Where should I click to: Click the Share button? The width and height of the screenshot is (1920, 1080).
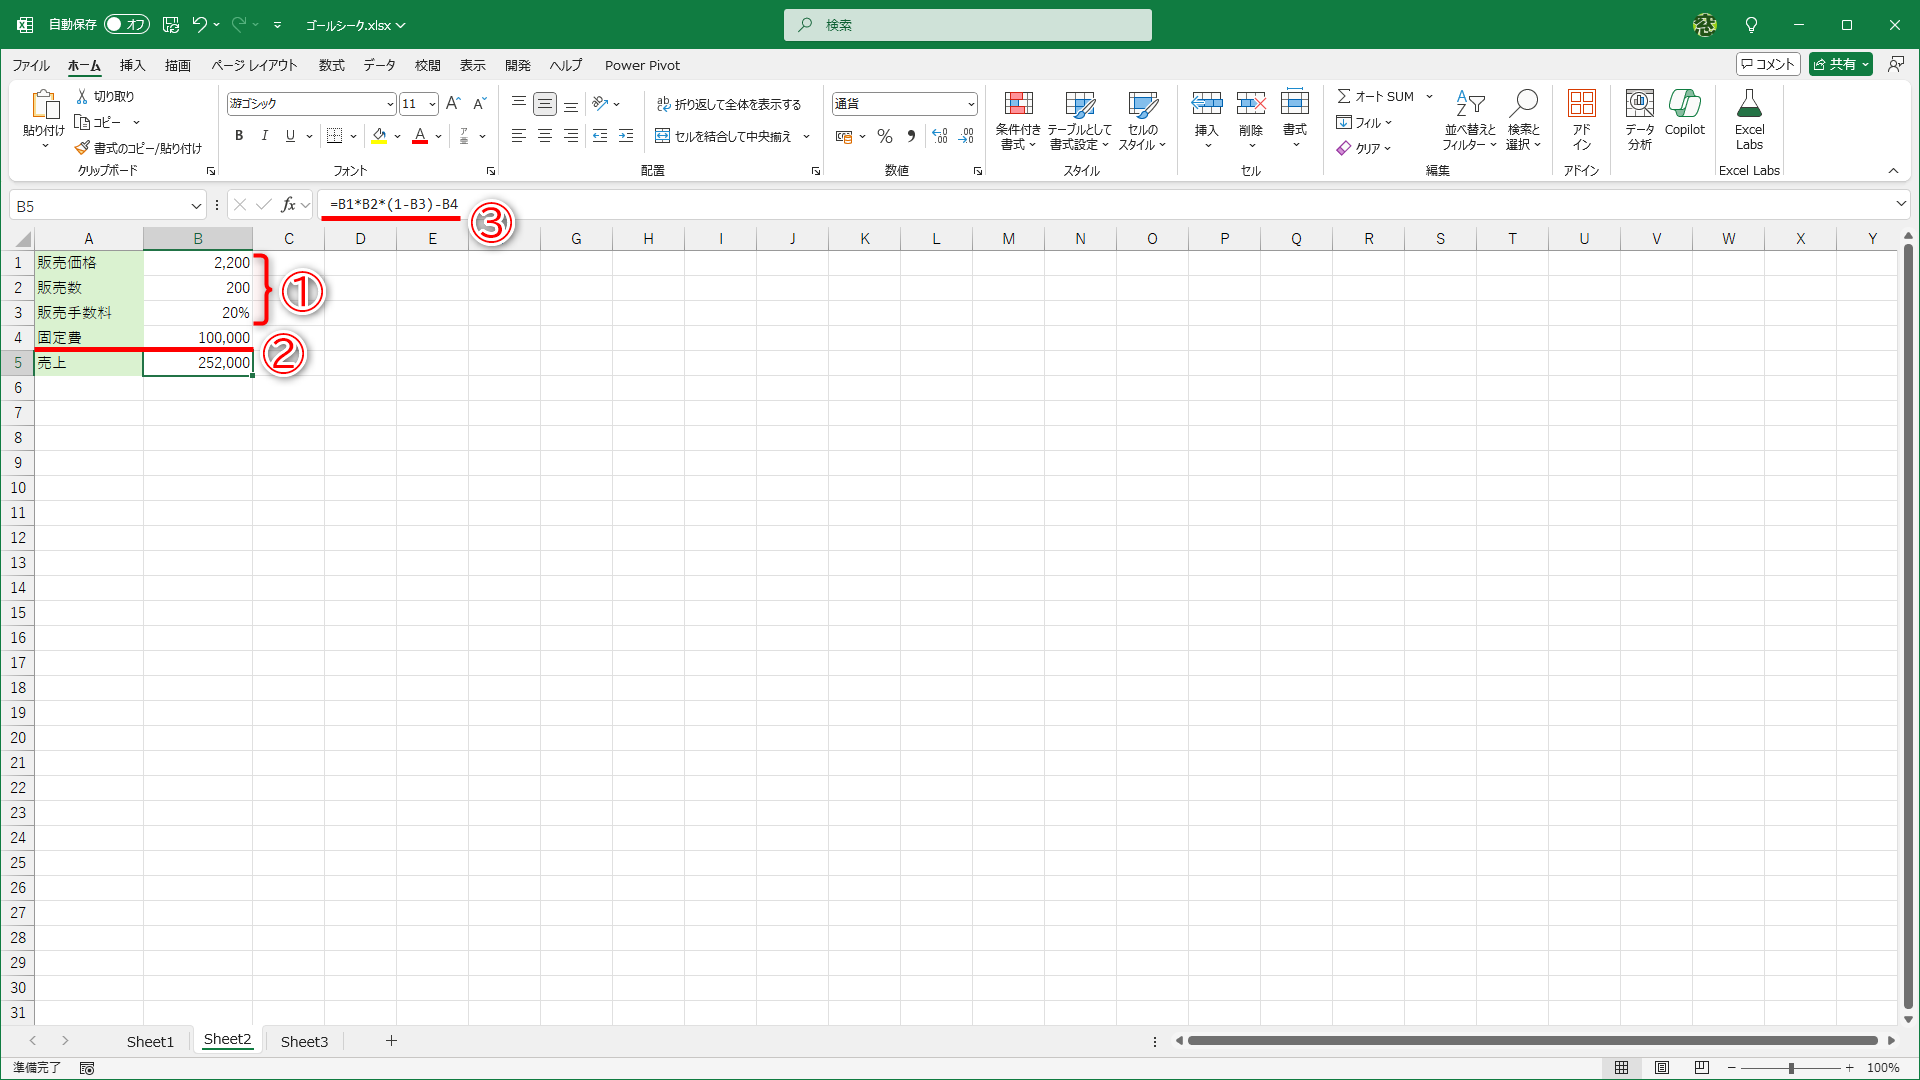[x=1835, y=64]
